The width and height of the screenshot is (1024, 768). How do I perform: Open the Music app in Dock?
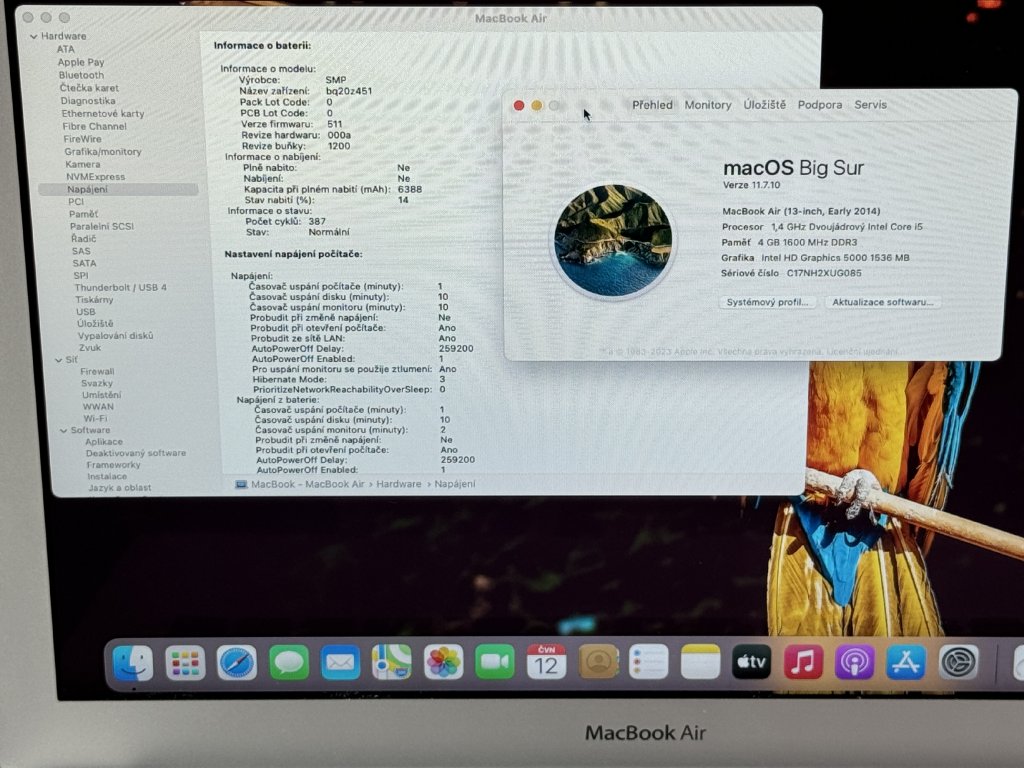[x=803, y=662]
